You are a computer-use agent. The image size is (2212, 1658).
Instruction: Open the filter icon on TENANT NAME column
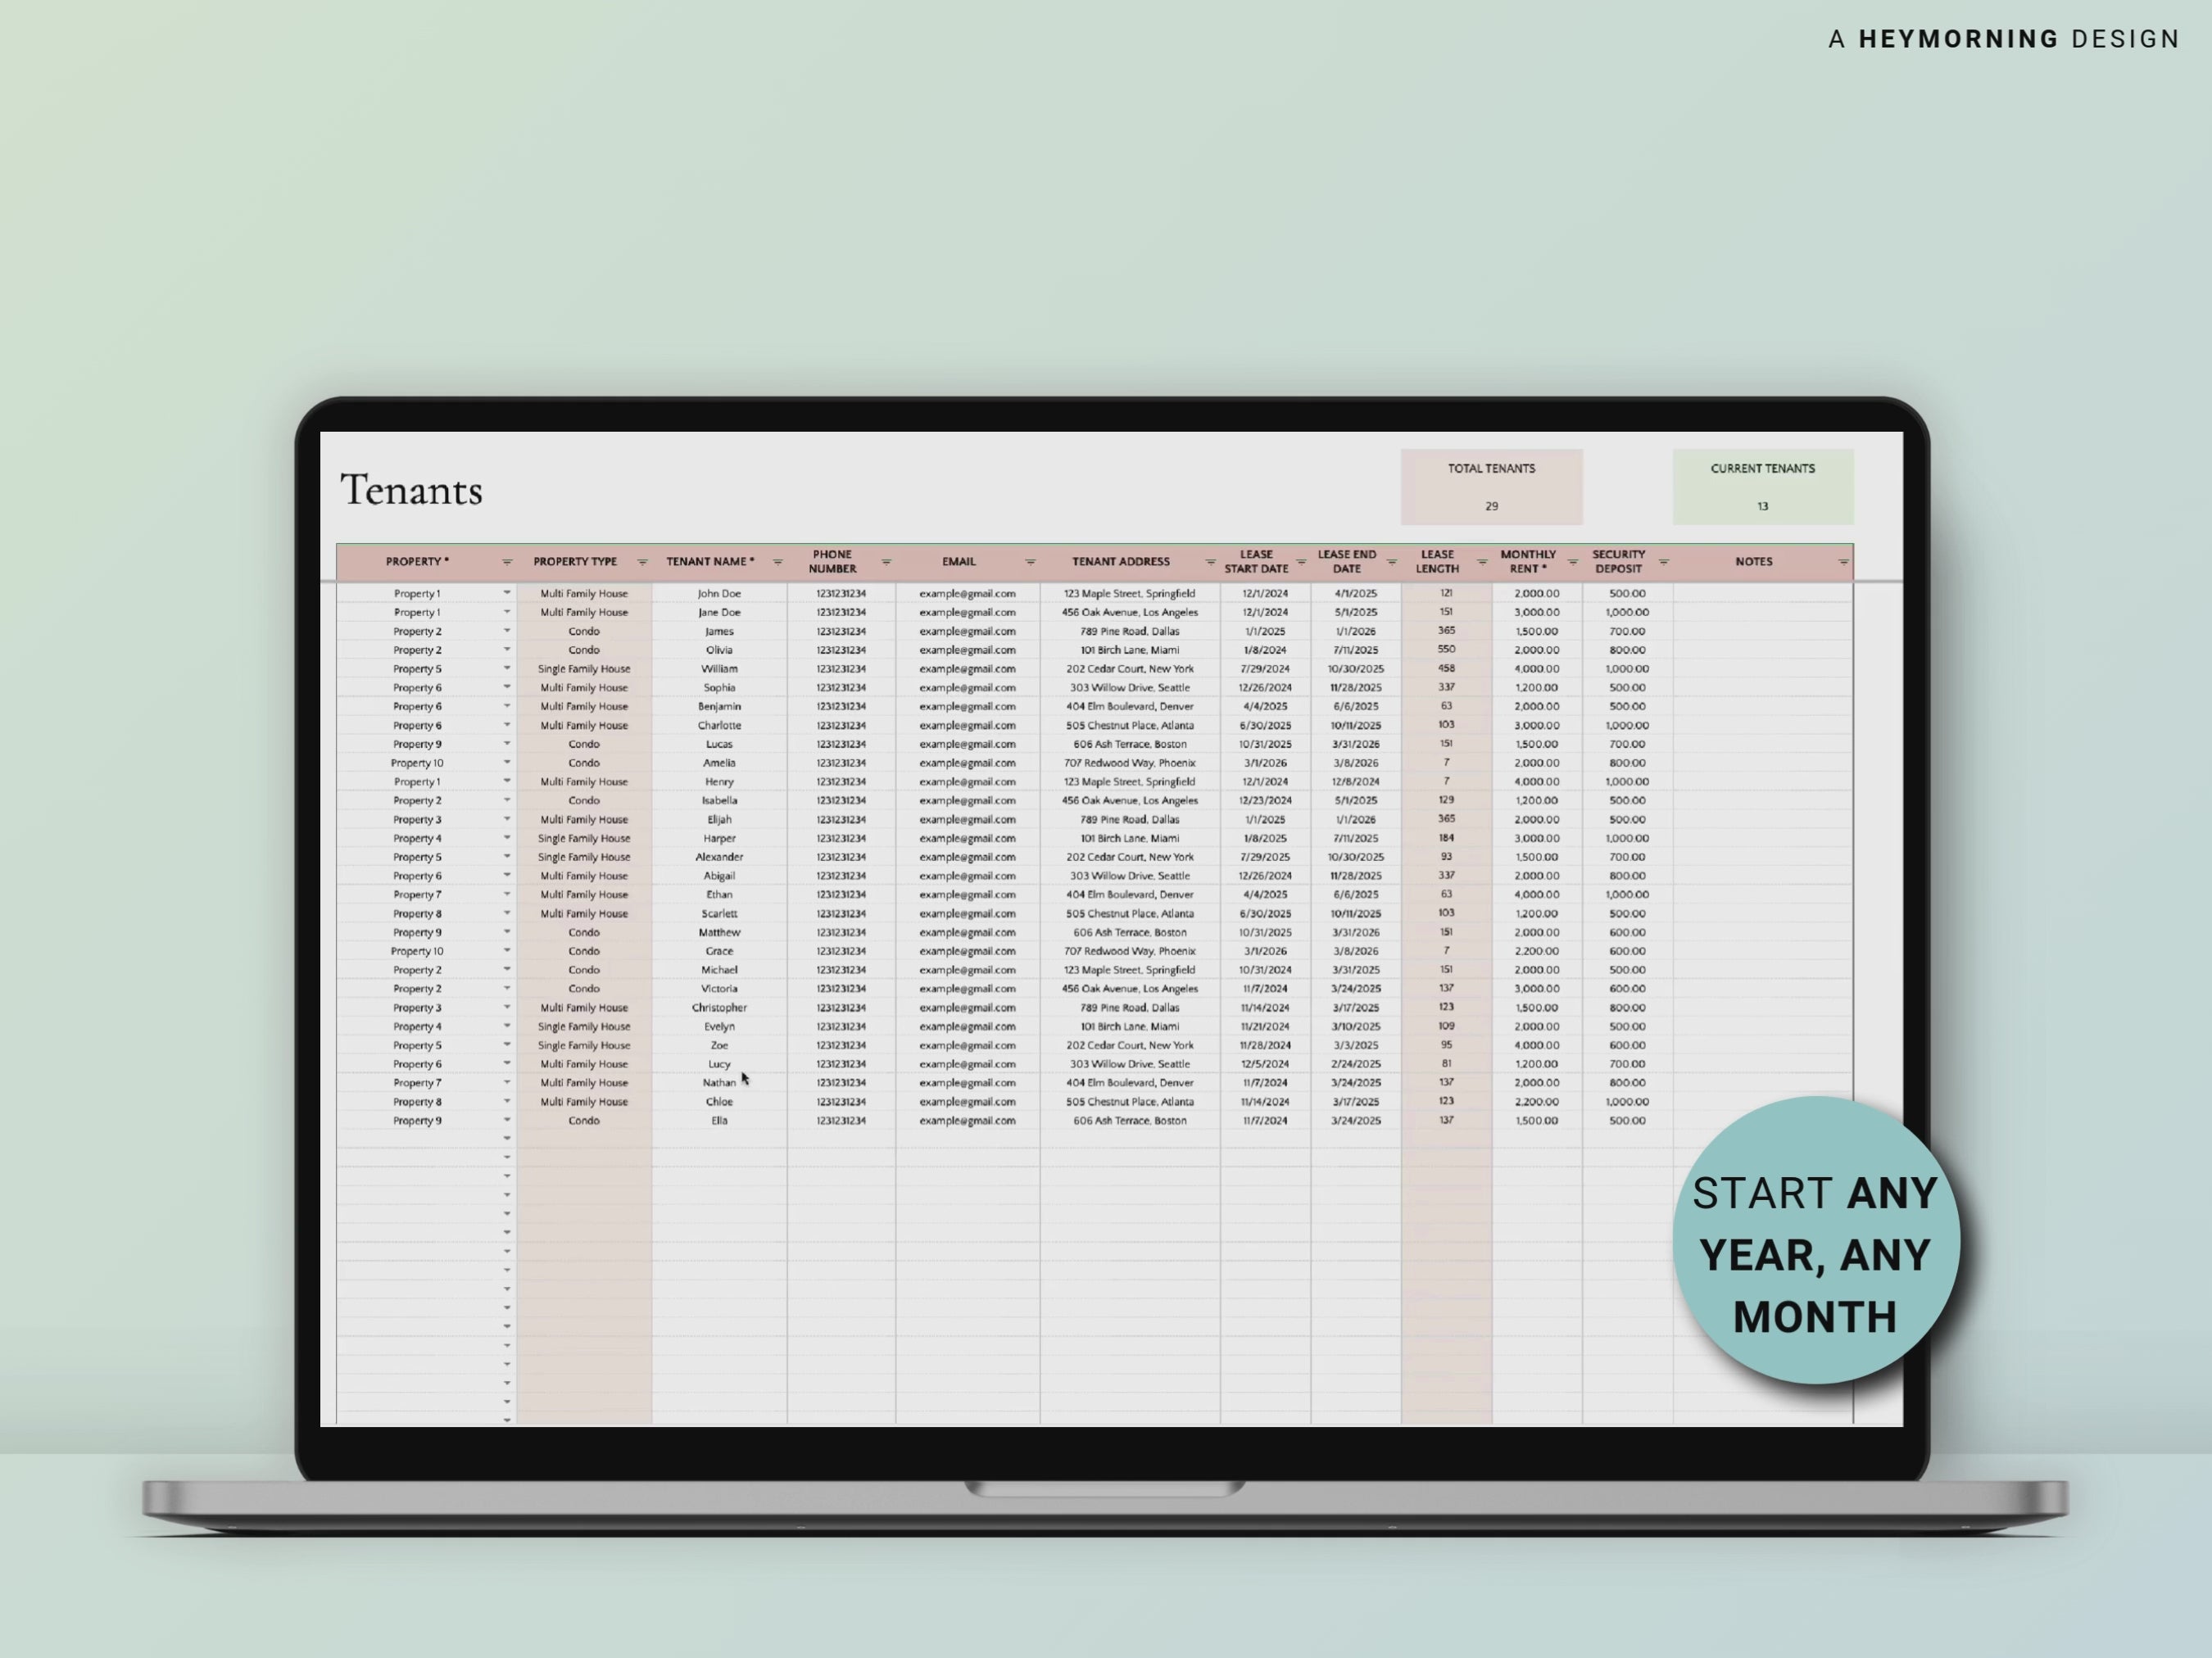click(x=778, y=561)
